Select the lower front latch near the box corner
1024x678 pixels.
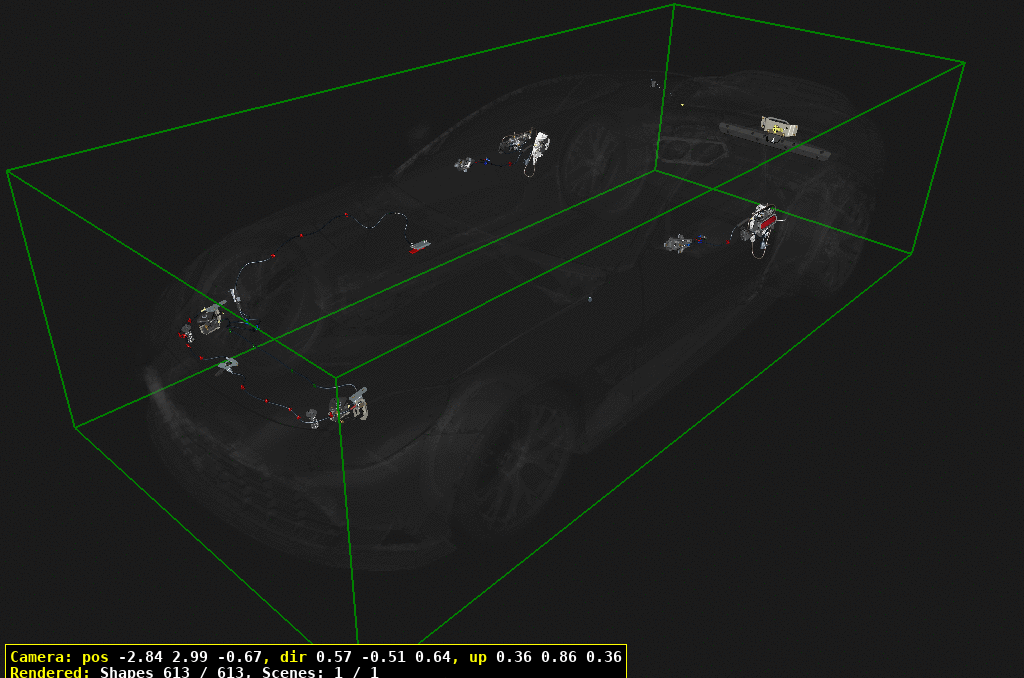tap(350, 406)
